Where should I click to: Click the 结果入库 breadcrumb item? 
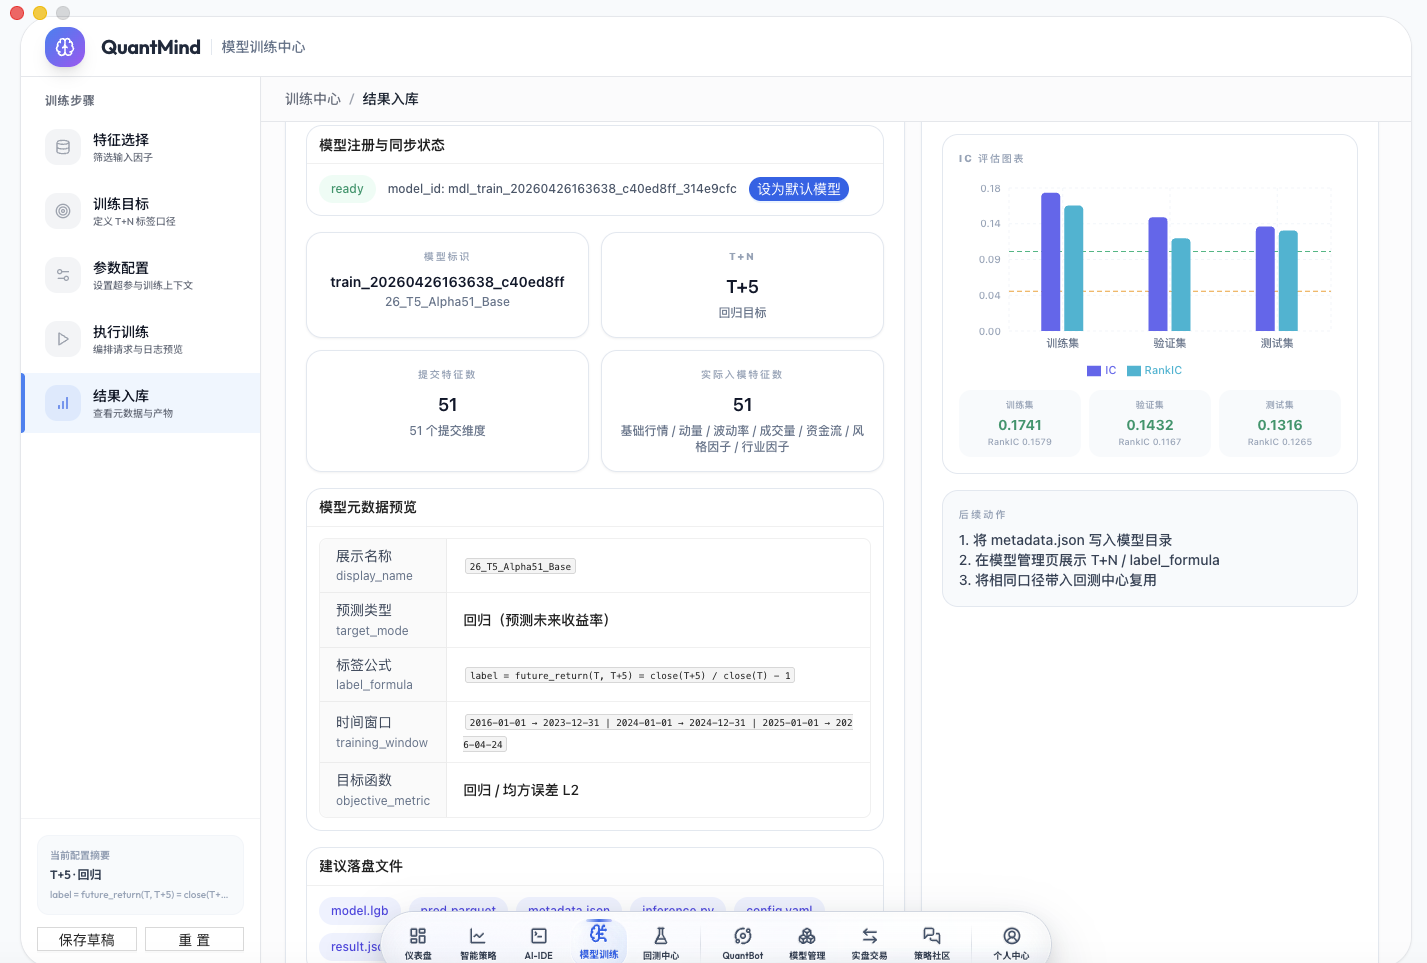tap(391, 99)
